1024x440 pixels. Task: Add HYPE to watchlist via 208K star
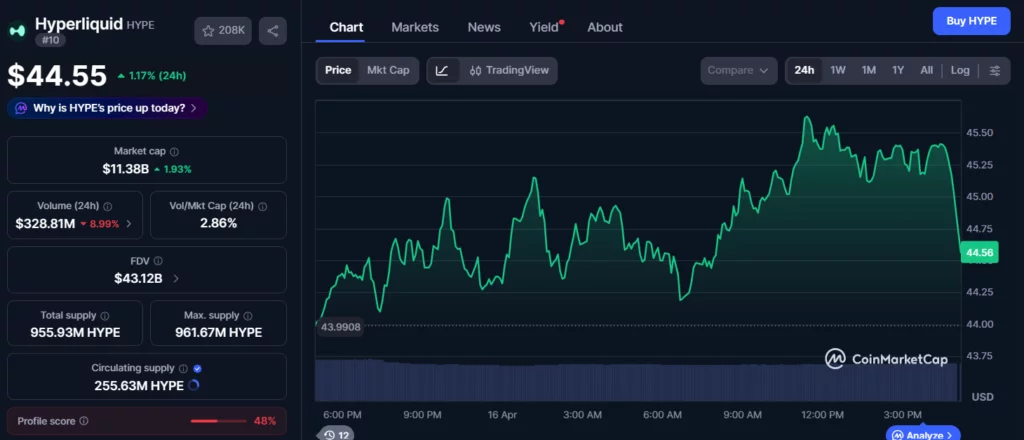click(223, 31)
